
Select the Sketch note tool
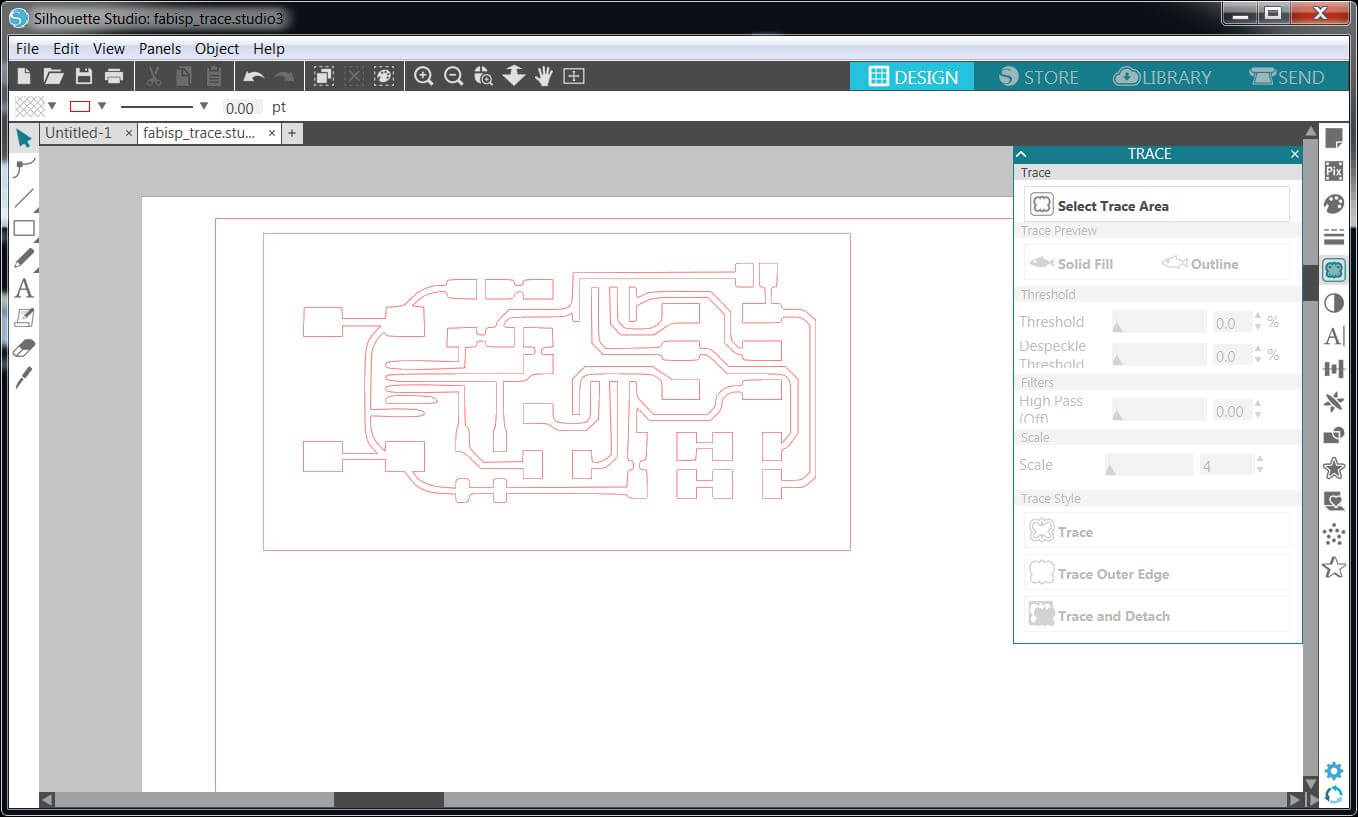24,318
